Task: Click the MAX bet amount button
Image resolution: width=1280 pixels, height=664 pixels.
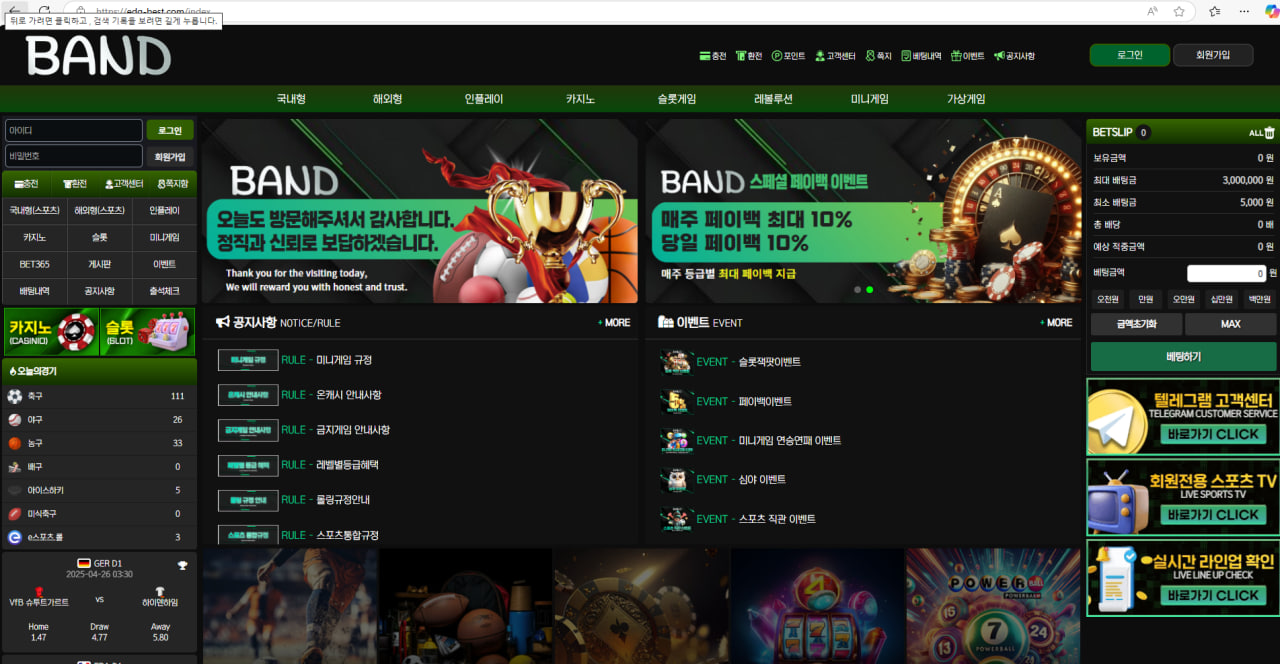Action: click(x=1230, y=324)
